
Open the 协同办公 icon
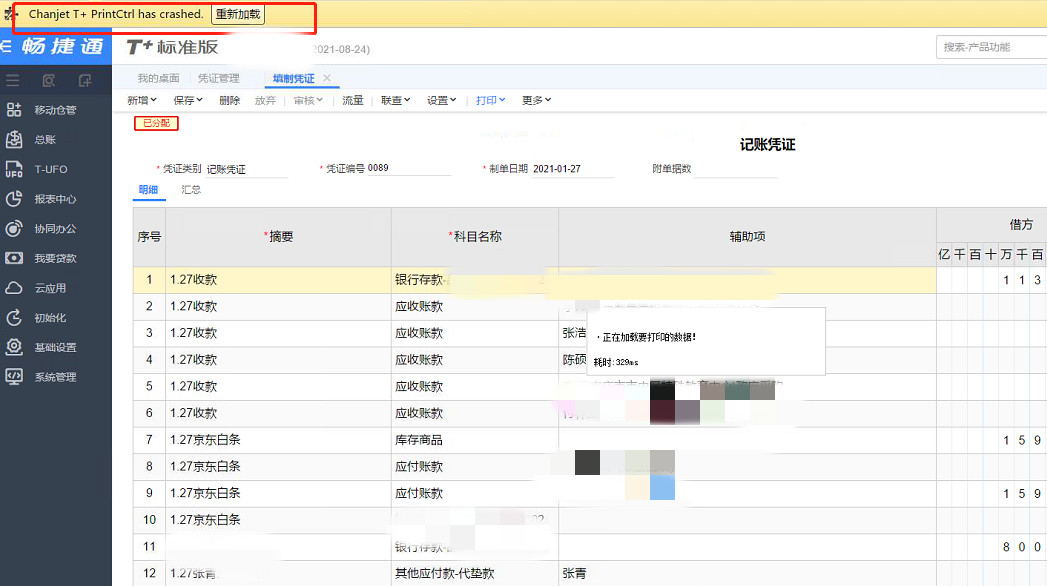14,228
